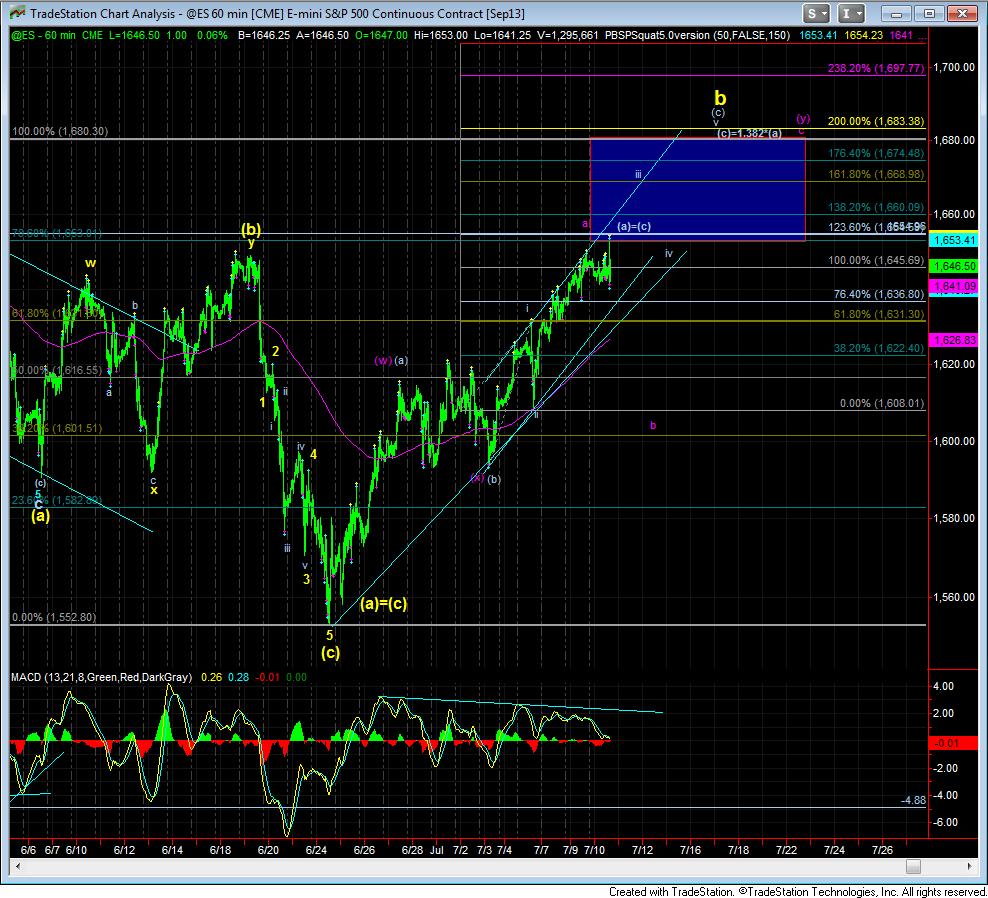Open the S symbol link dropdown
The image size is (988, 898).
pyautogui.click(x=817, y=13)
